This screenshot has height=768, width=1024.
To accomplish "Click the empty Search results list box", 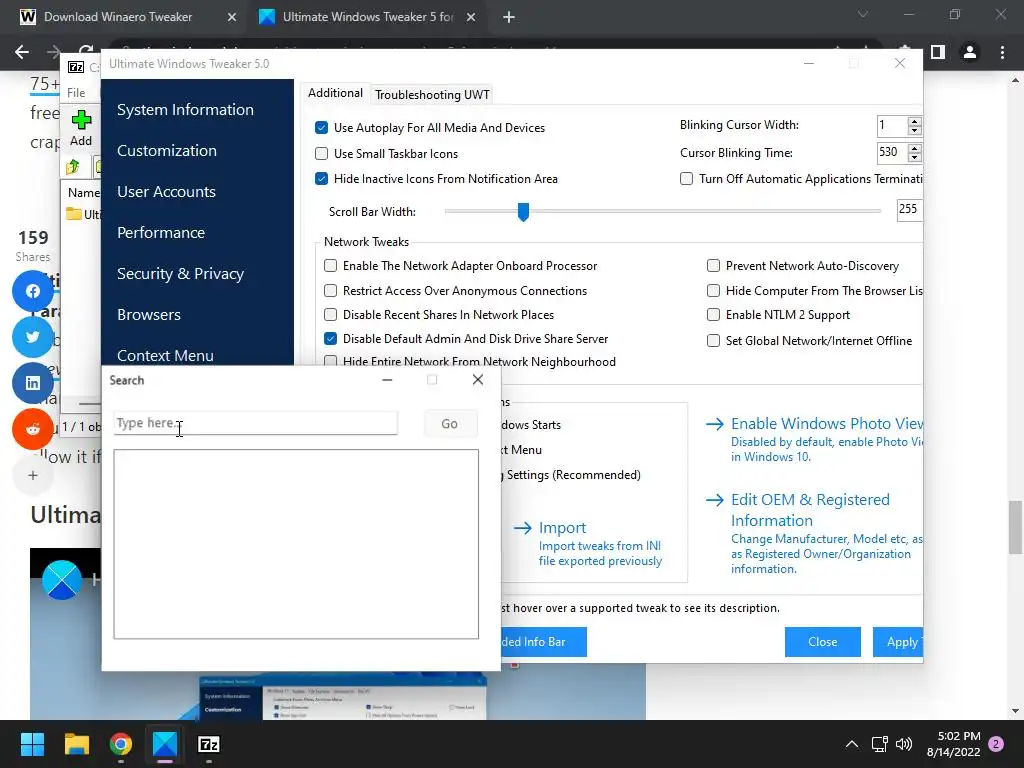I will click(x=296, y=544).
